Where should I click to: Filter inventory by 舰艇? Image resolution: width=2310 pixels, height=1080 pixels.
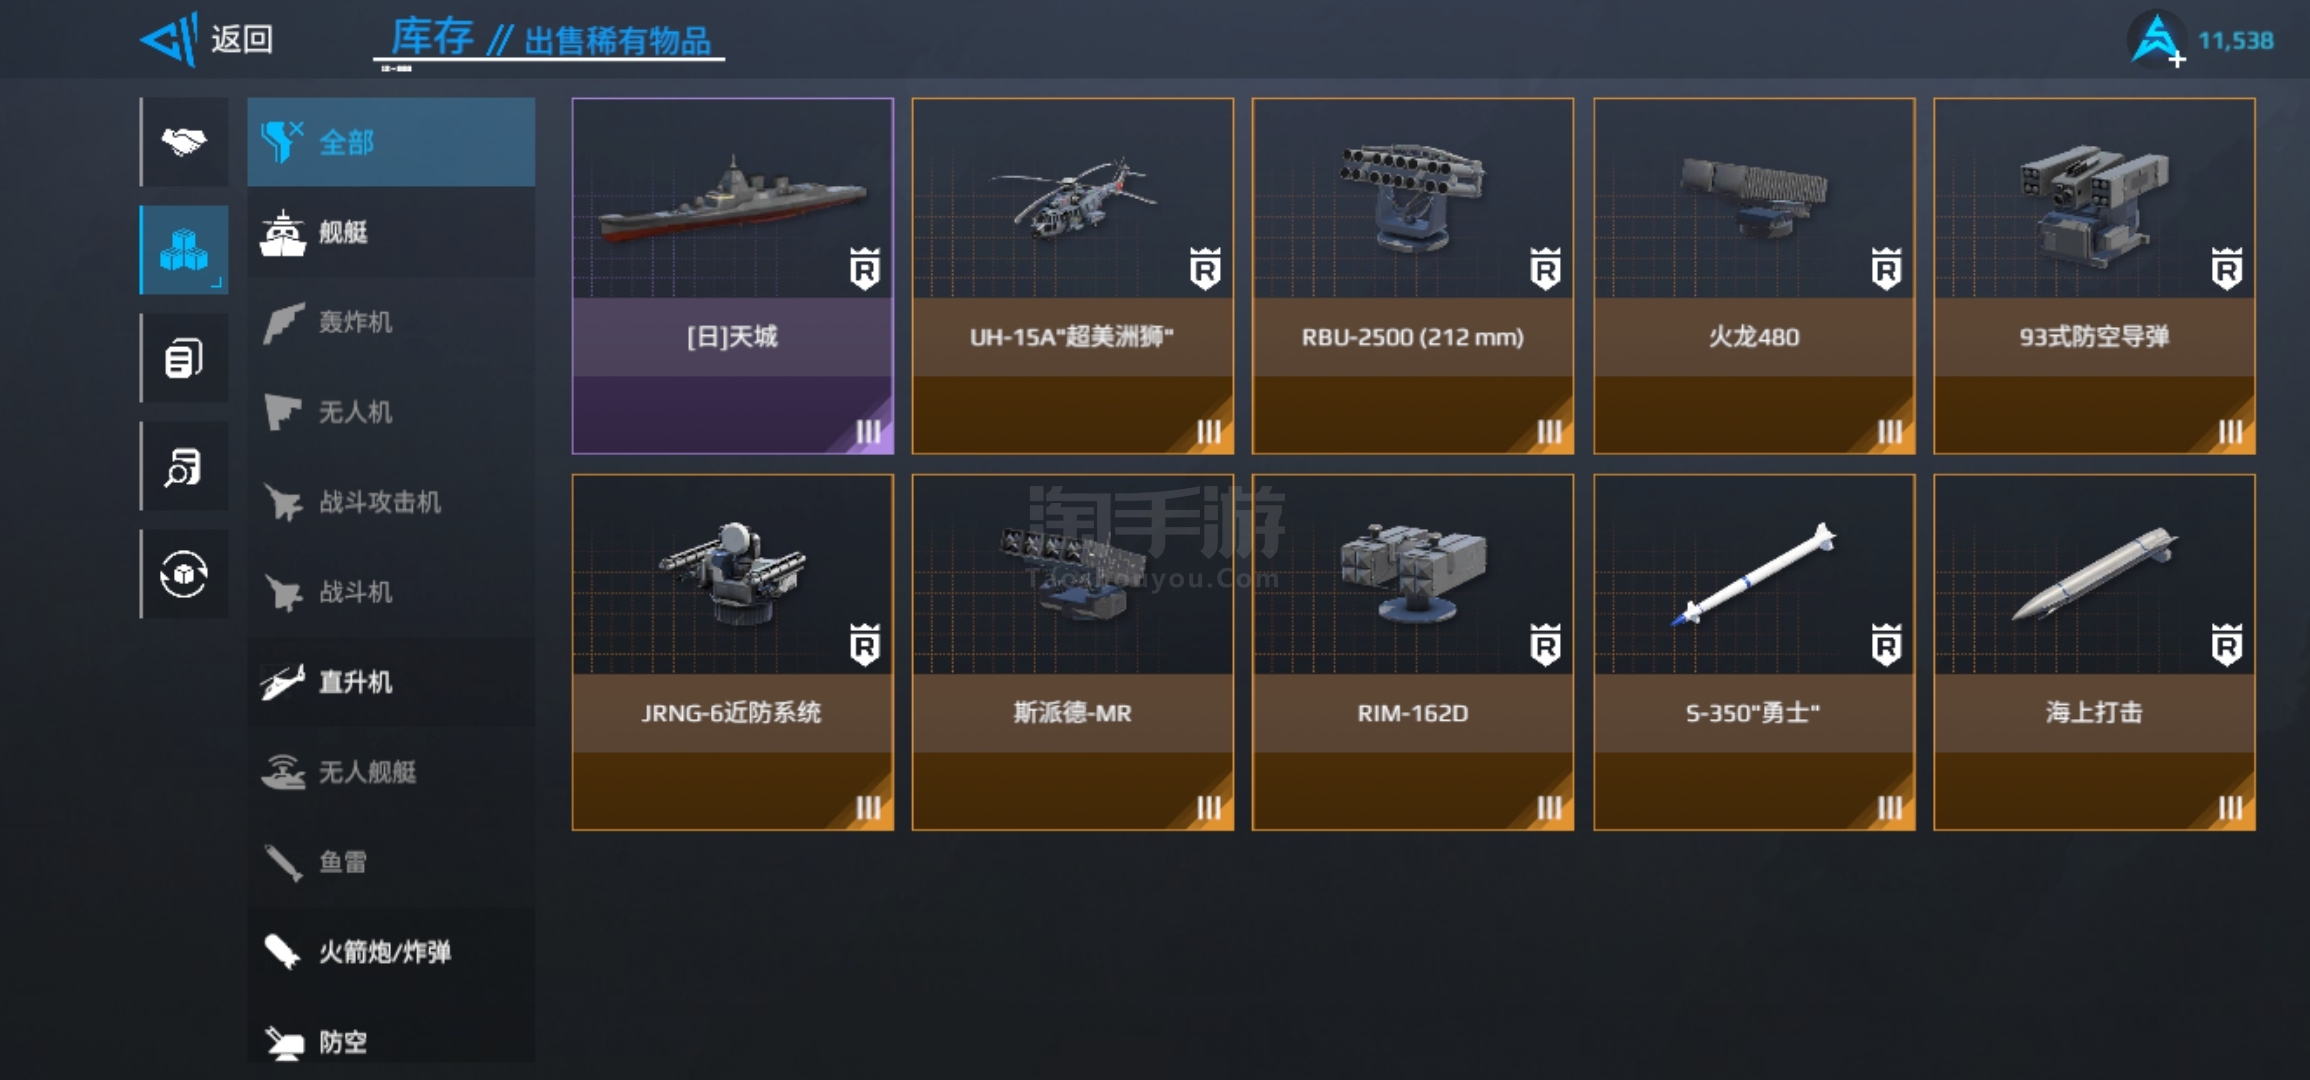pos(391,232)
